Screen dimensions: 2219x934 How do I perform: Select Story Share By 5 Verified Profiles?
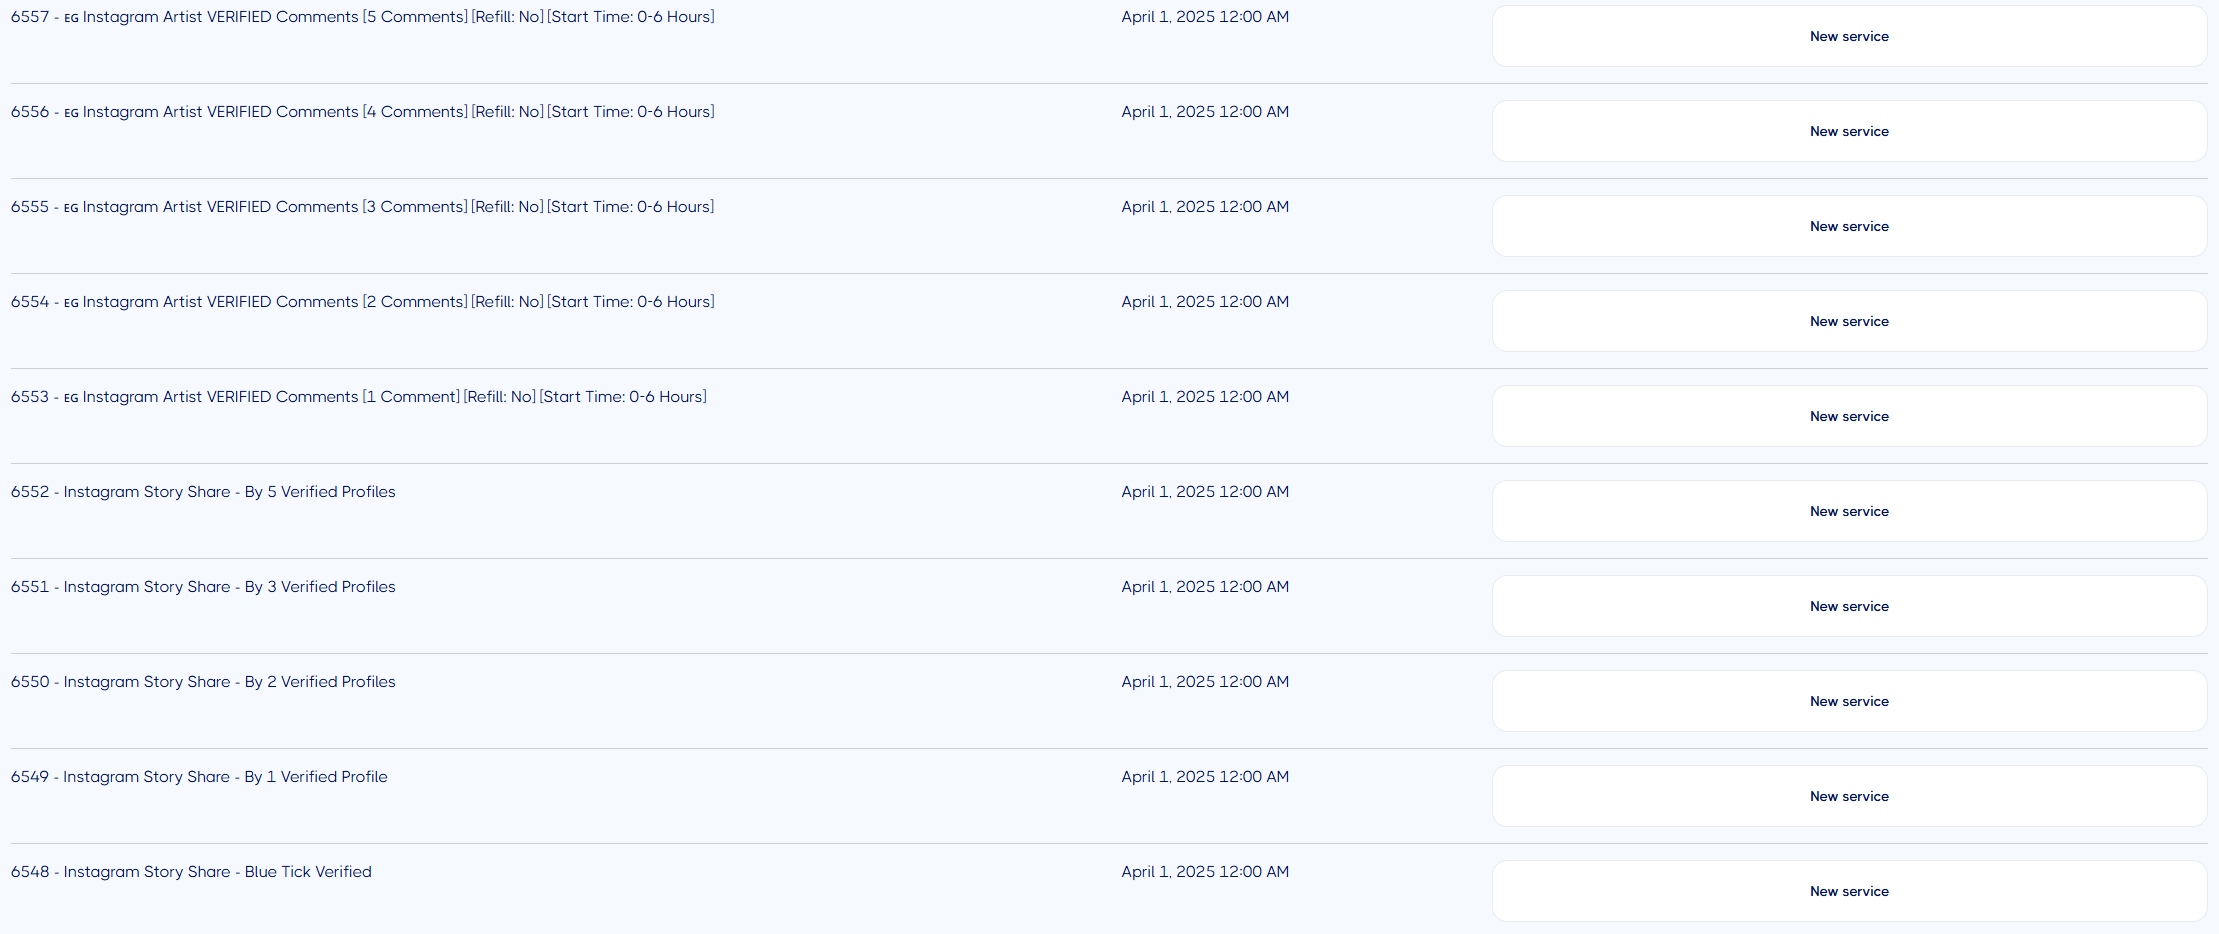(203, 492)
